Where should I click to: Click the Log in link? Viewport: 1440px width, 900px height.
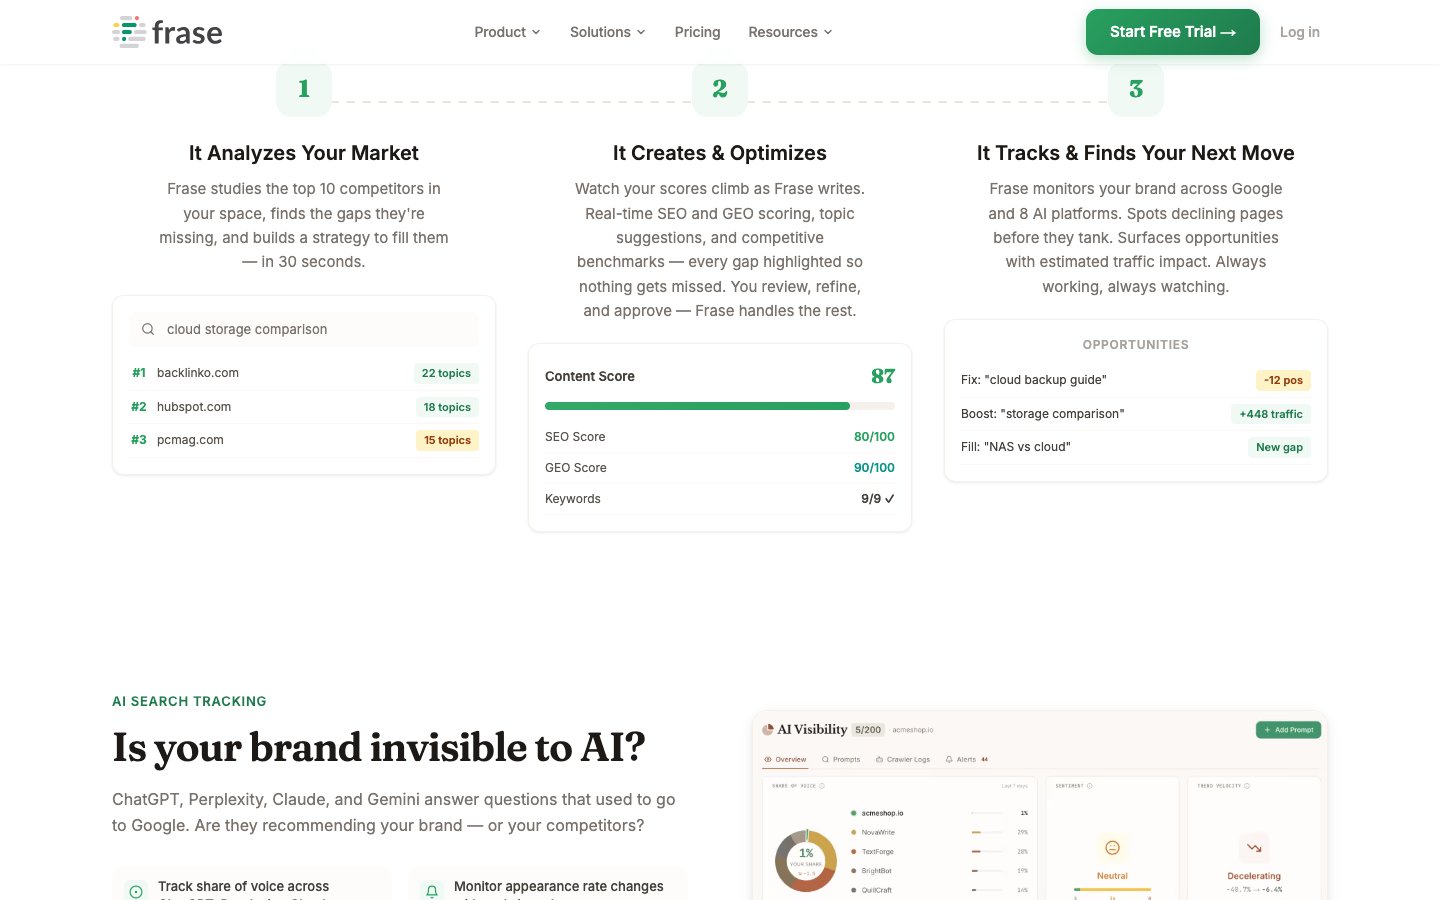[x=1299, y=32]
